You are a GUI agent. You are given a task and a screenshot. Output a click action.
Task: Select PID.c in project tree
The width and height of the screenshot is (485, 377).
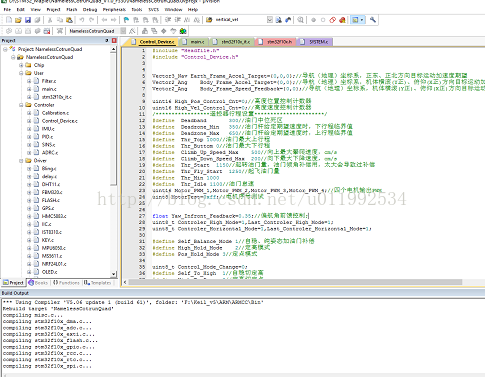click(x=47, y=137)
